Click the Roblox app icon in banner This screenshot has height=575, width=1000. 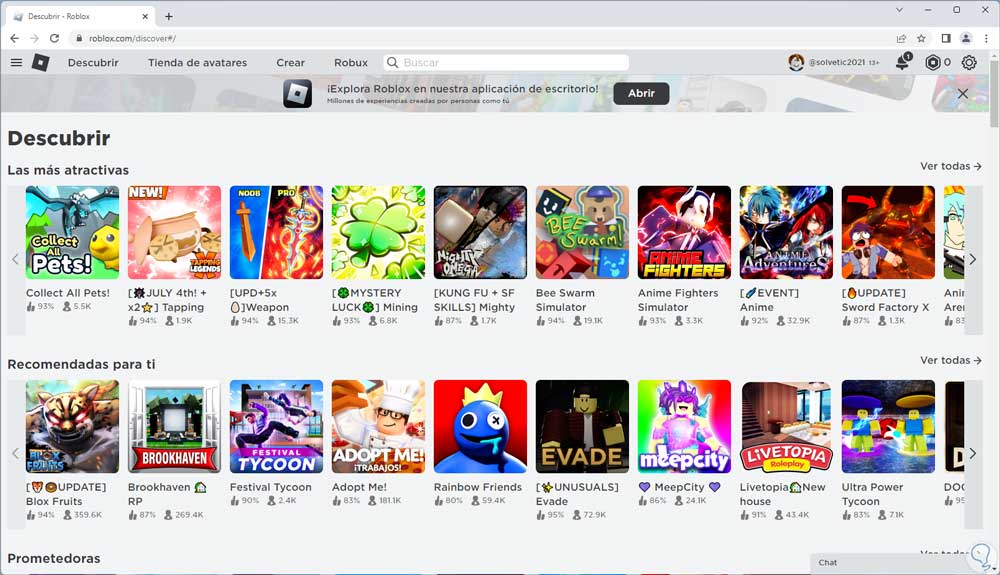297,94
